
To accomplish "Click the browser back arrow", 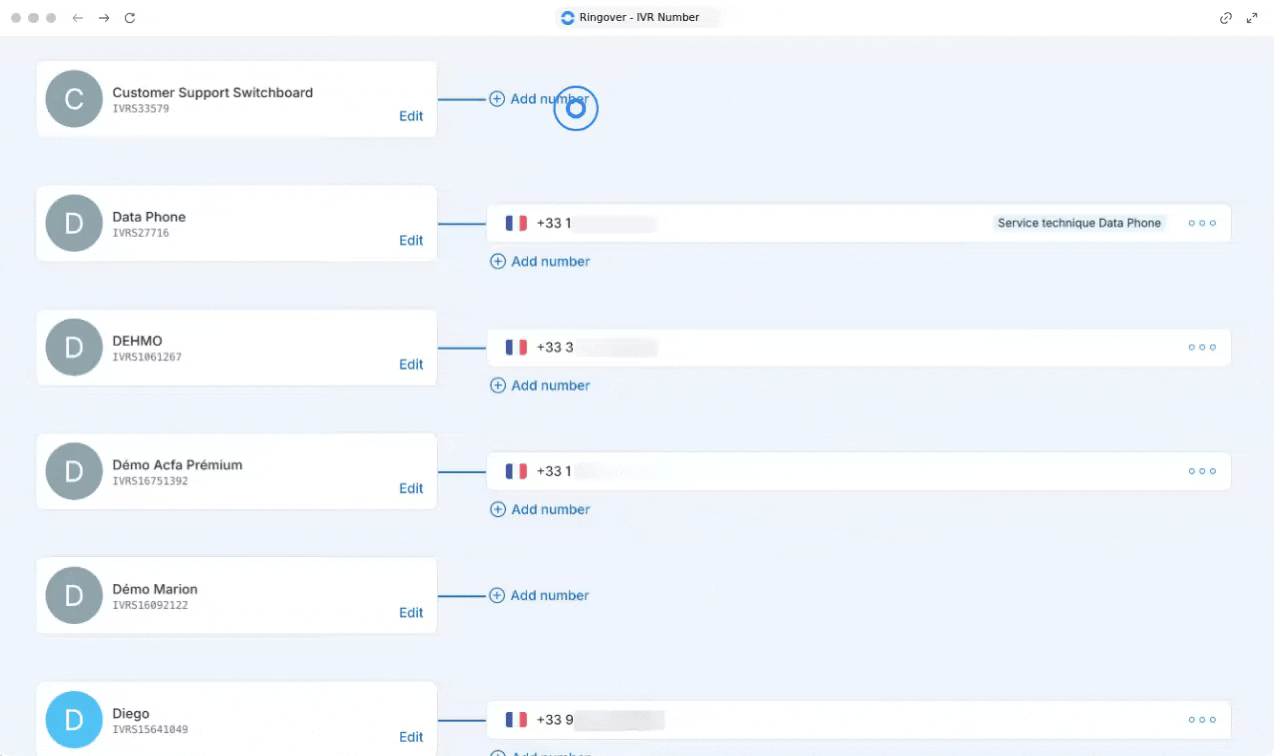I will coord(78,18).
